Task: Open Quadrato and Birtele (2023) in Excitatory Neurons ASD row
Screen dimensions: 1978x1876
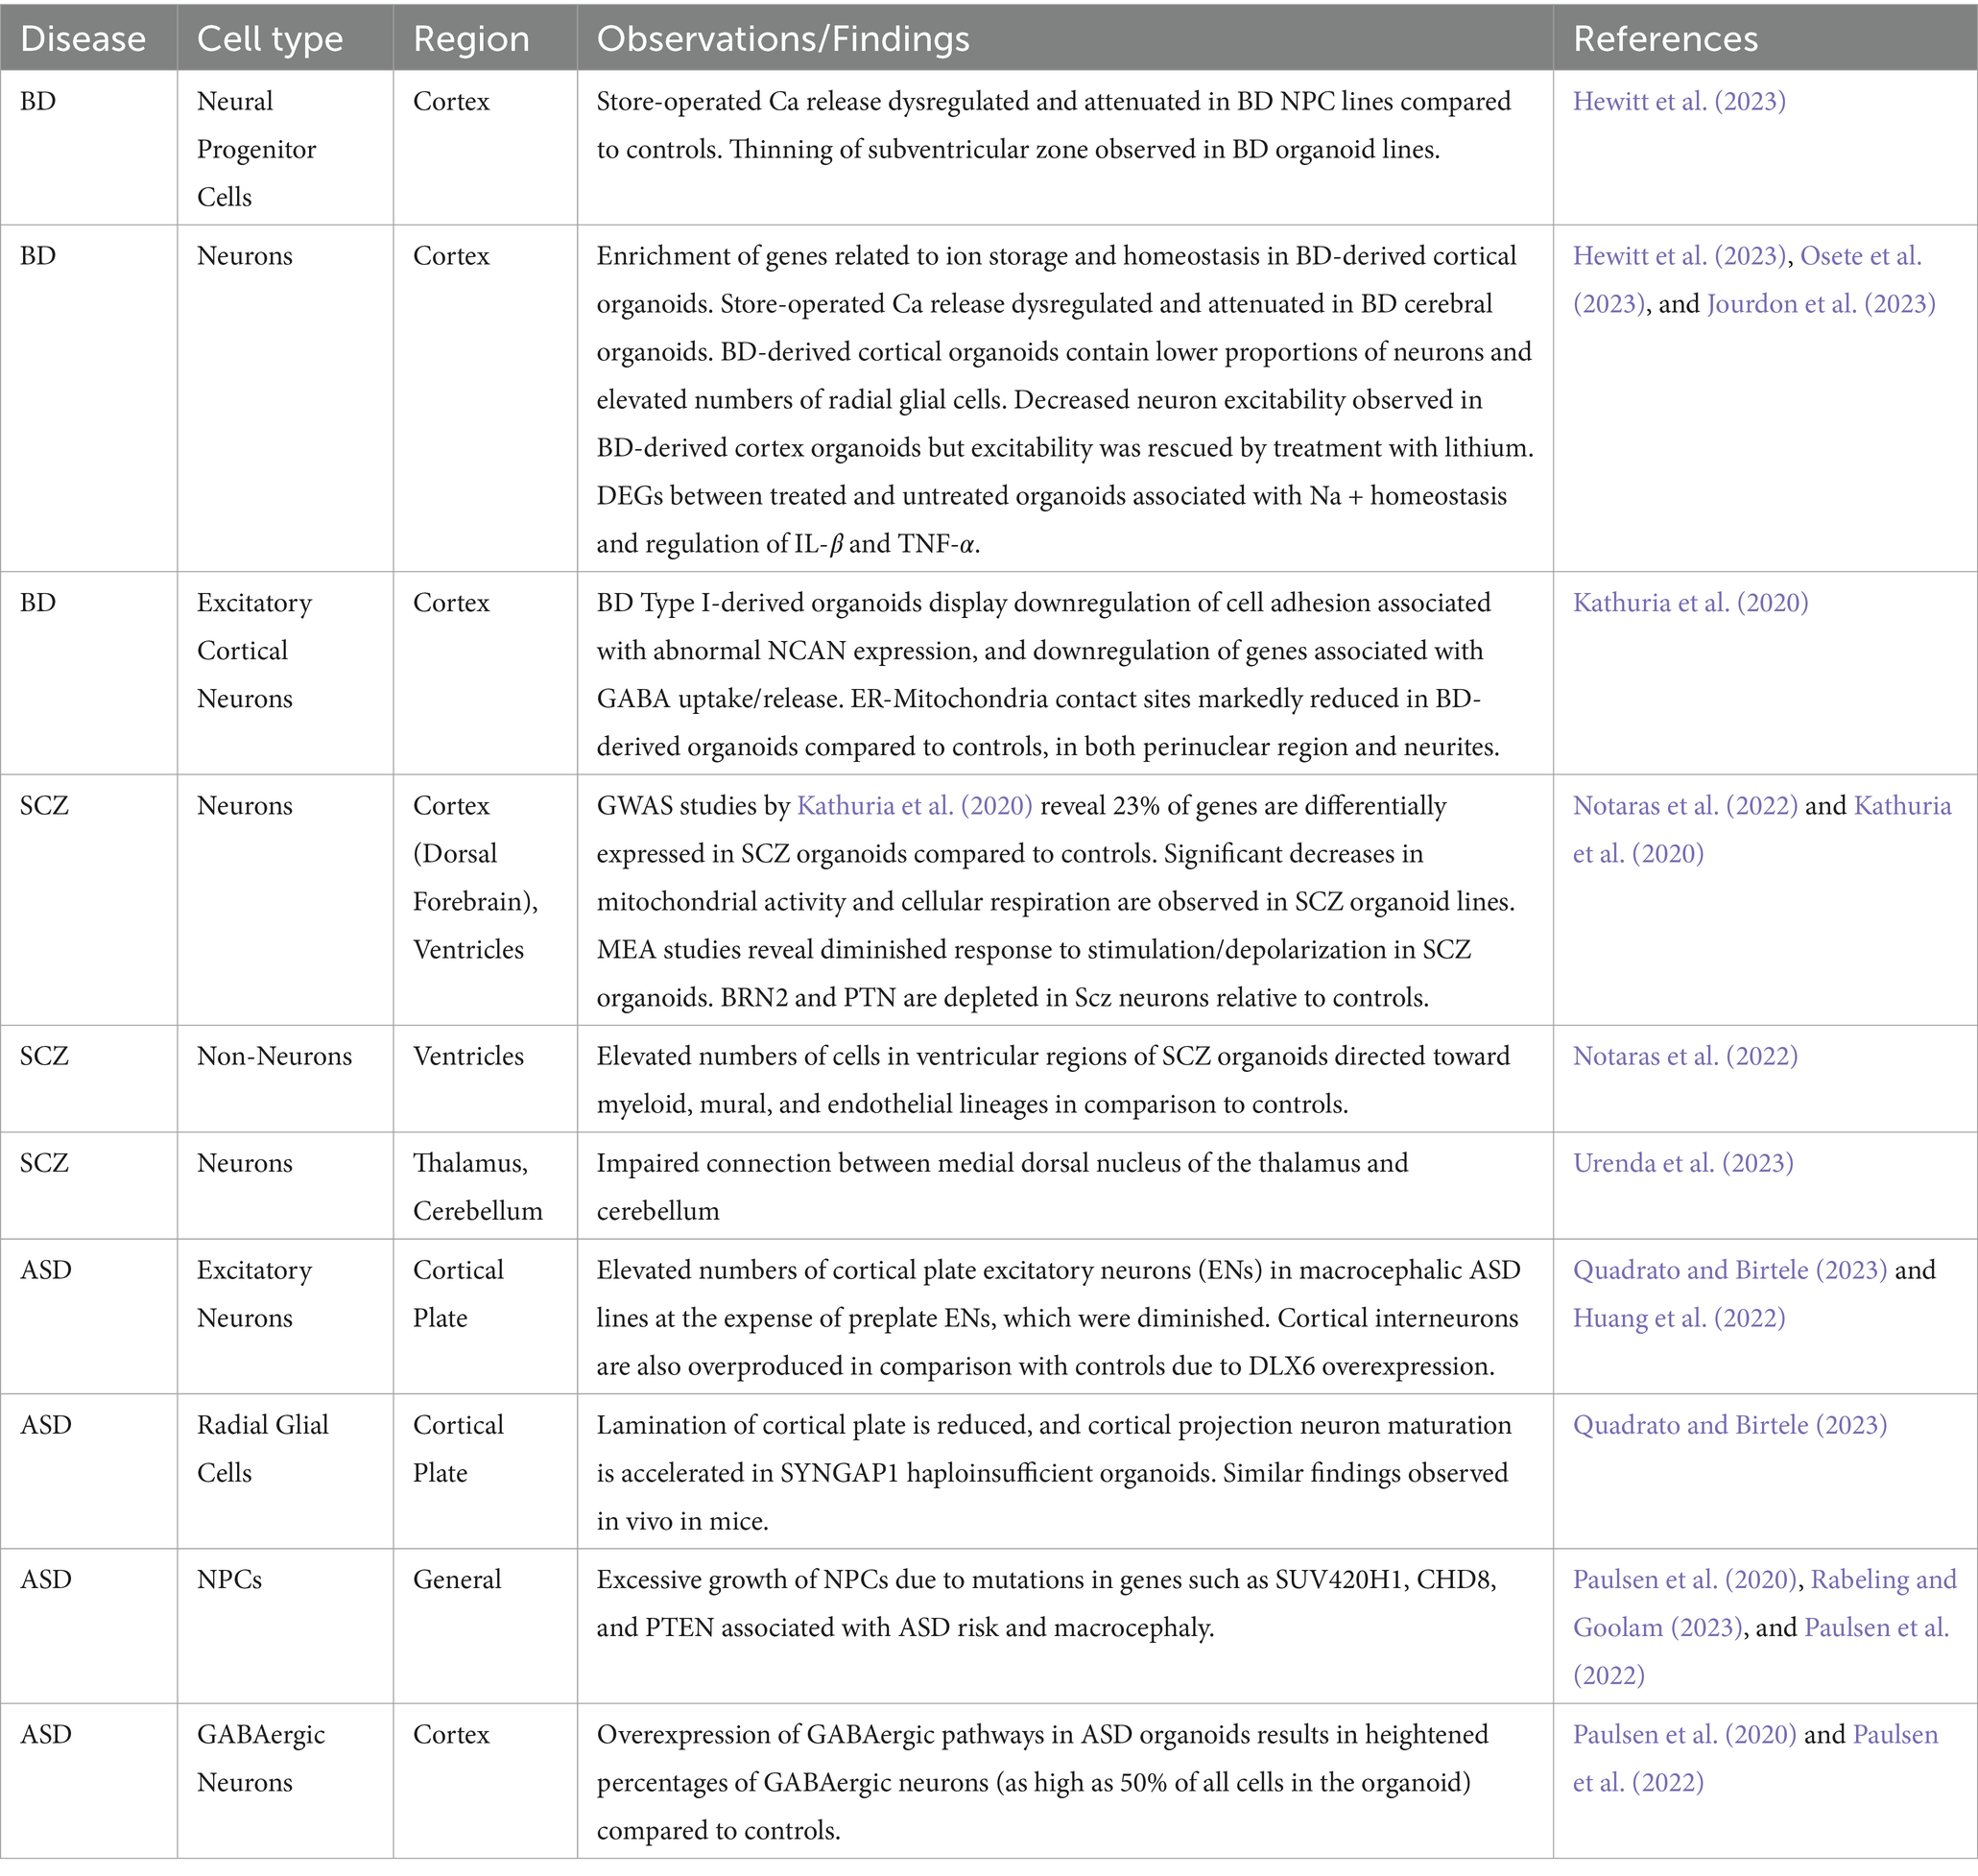Action: [1730, 1271]
